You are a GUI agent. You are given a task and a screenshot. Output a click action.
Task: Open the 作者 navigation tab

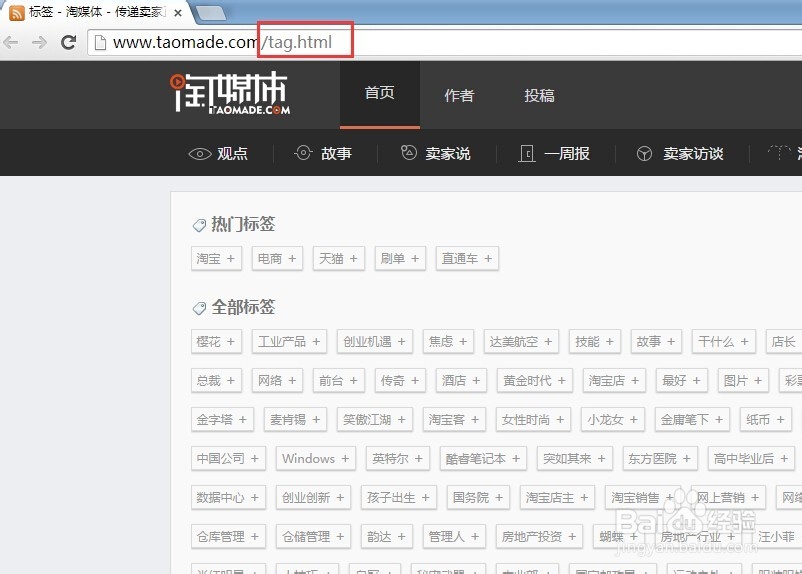click(x=459, y=95)
